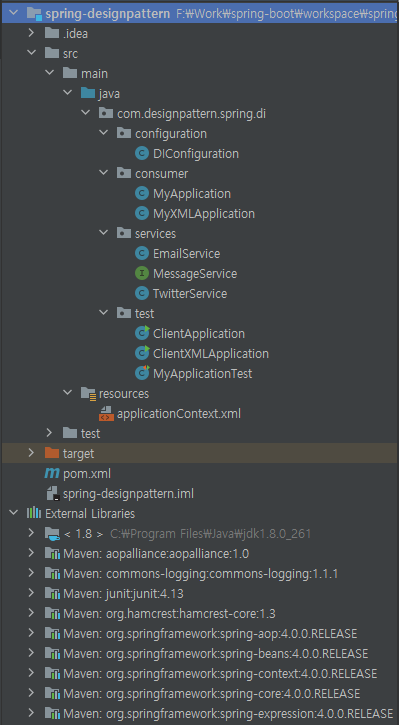
Task: Select Maven: org.hamcrest:hamcrest-core:1.3 row
Action: [x=199, y=614]
